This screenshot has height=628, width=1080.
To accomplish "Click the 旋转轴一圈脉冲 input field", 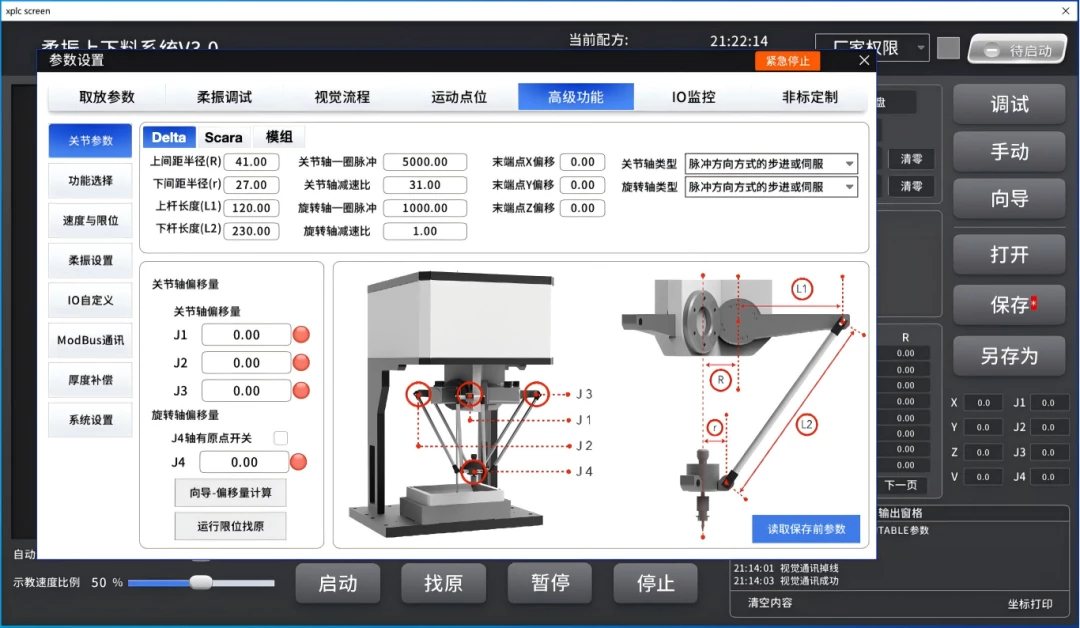I will coord(425,208).
